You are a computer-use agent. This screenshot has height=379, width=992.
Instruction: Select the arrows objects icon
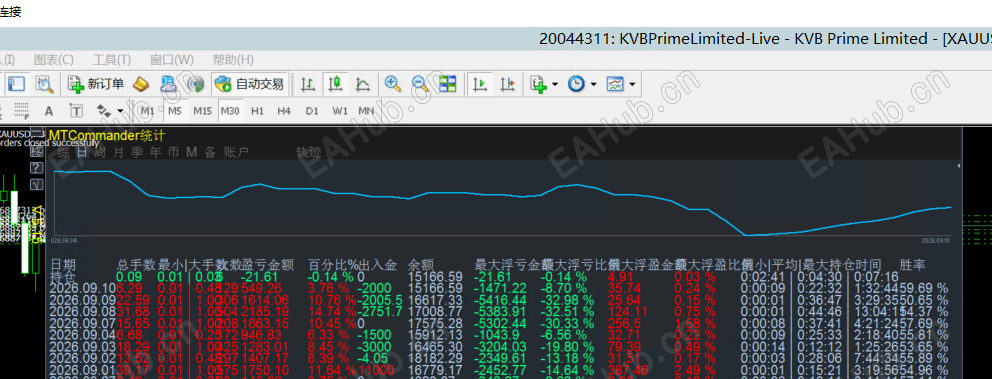pos(103,111)
